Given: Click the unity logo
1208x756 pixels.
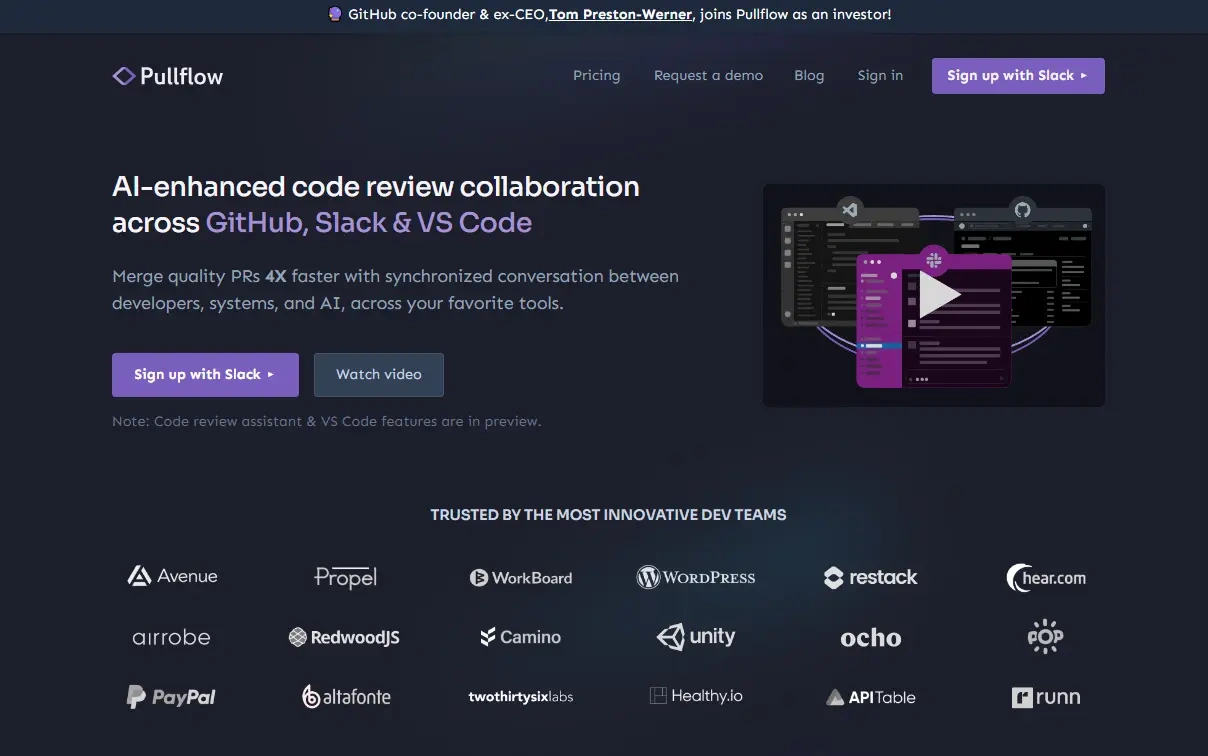Looking at the screenshot, I should click(696, 637).
